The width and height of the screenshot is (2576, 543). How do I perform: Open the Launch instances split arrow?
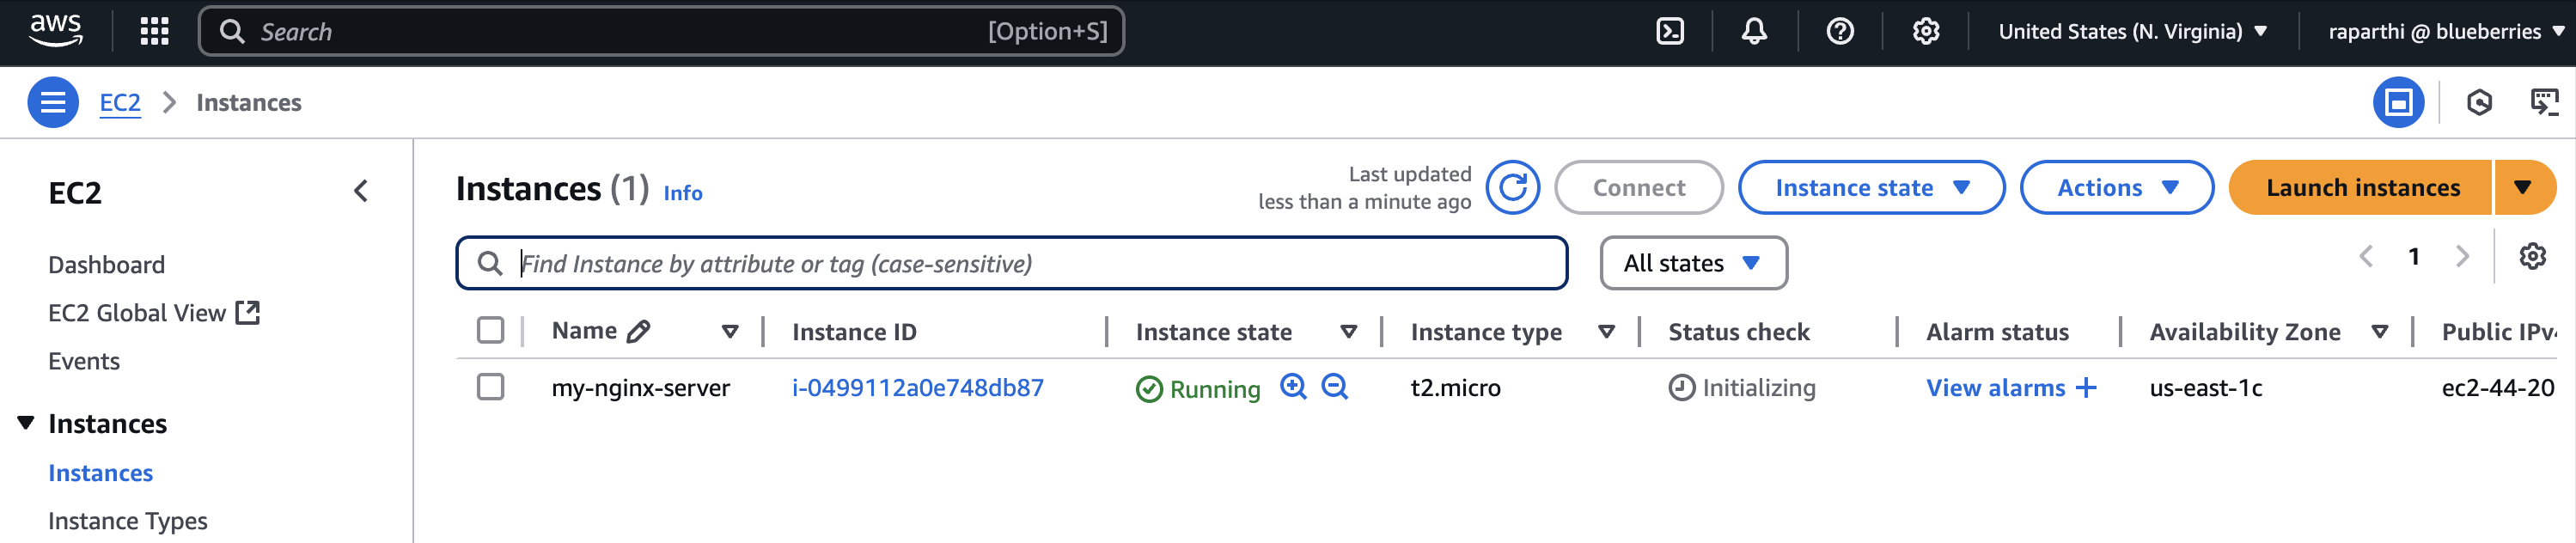click(x=2523, y=187)
